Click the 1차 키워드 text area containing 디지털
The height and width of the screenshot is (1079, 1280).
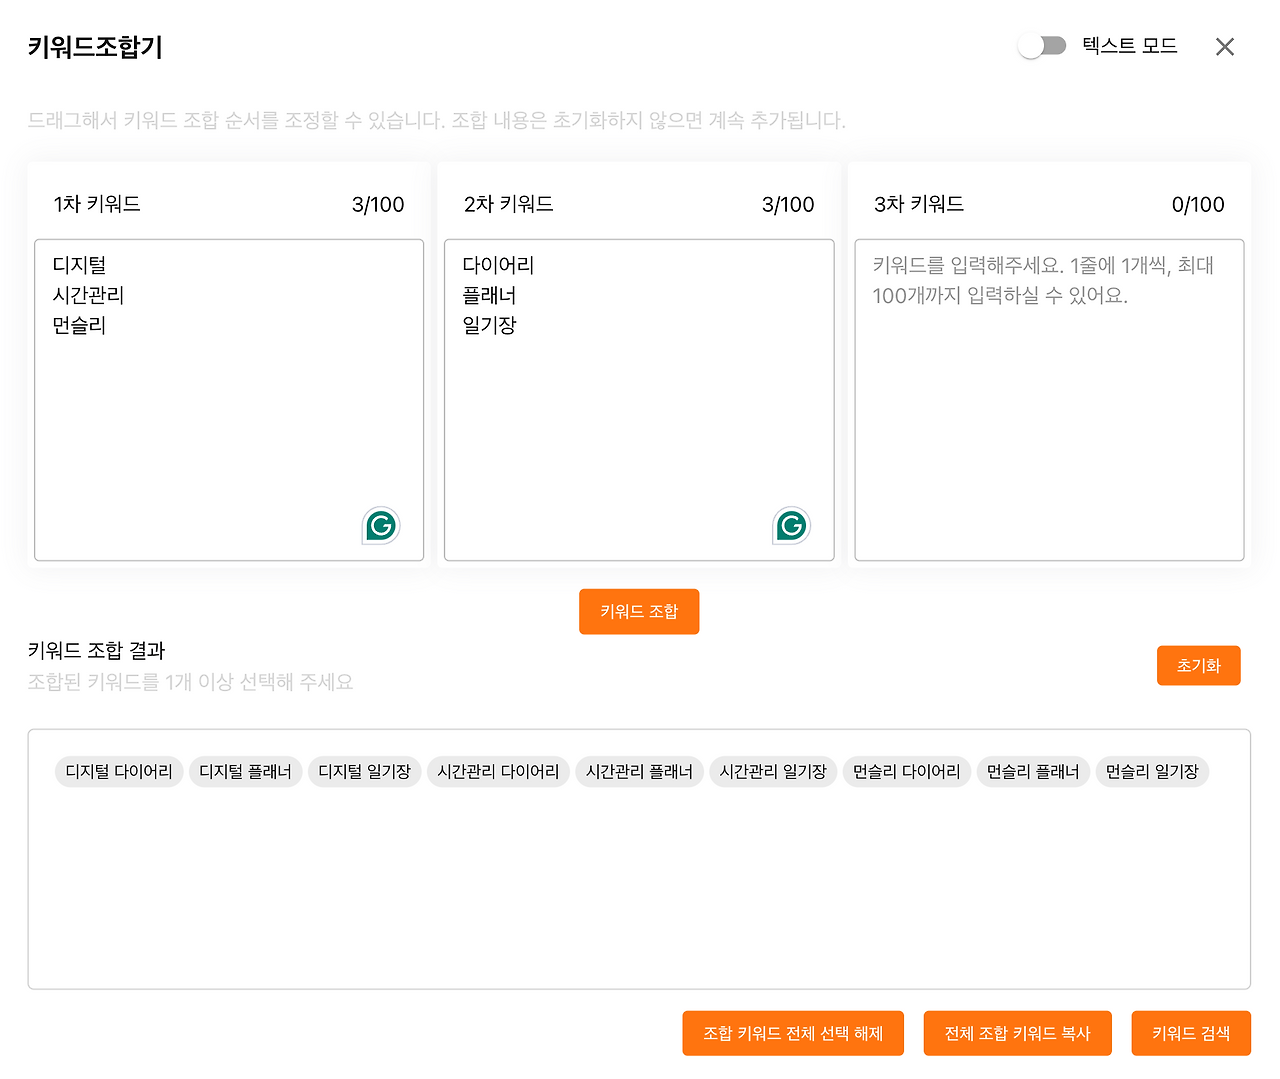tap(229, 400)
